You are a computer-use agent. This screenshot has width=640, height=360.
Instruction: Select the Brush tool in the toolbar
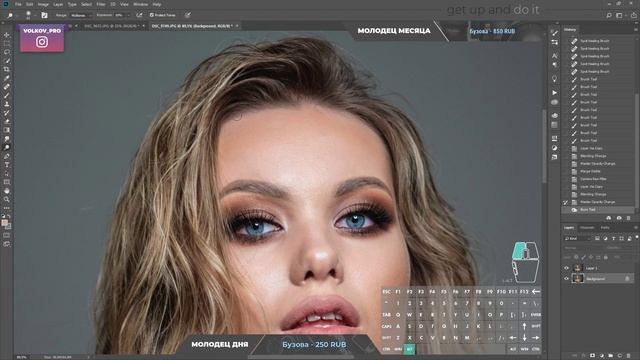coord(7,96)
